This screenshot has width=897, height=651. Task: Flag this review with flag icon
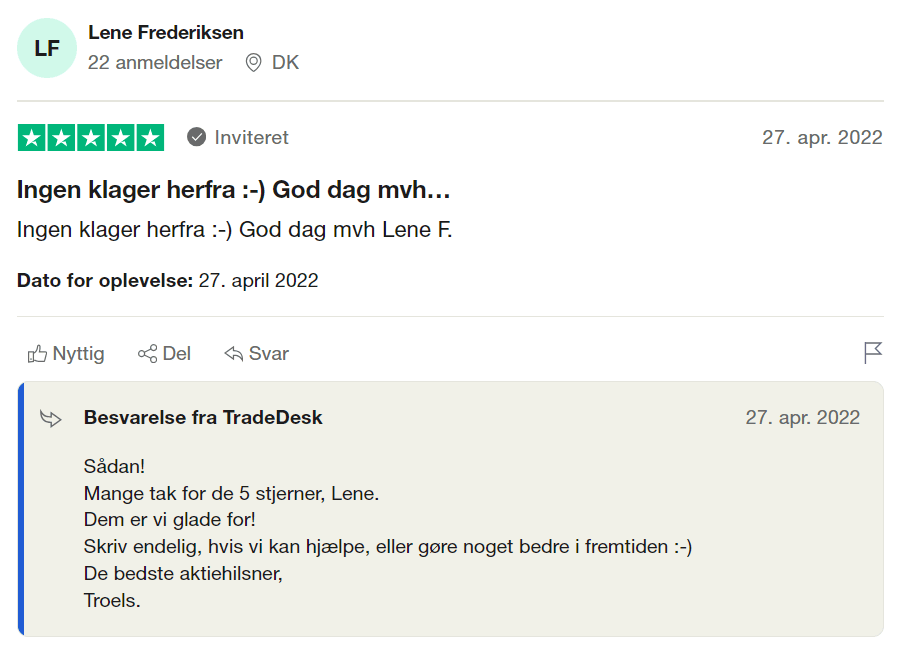coord(873,353)
